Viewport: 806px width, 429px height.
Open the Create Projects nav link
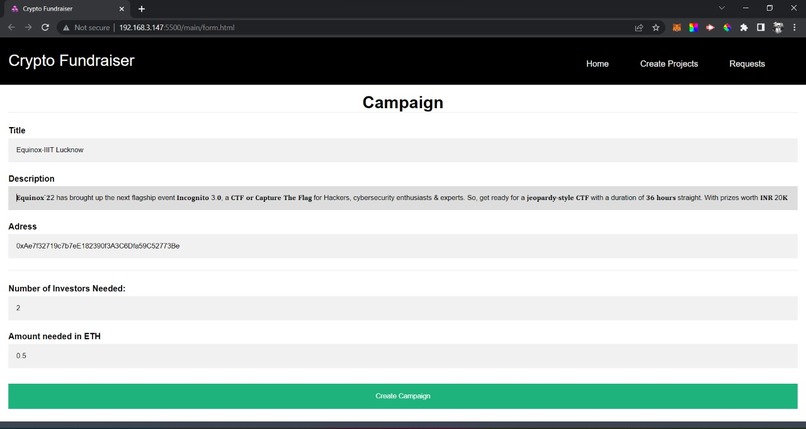coord(669,64)
